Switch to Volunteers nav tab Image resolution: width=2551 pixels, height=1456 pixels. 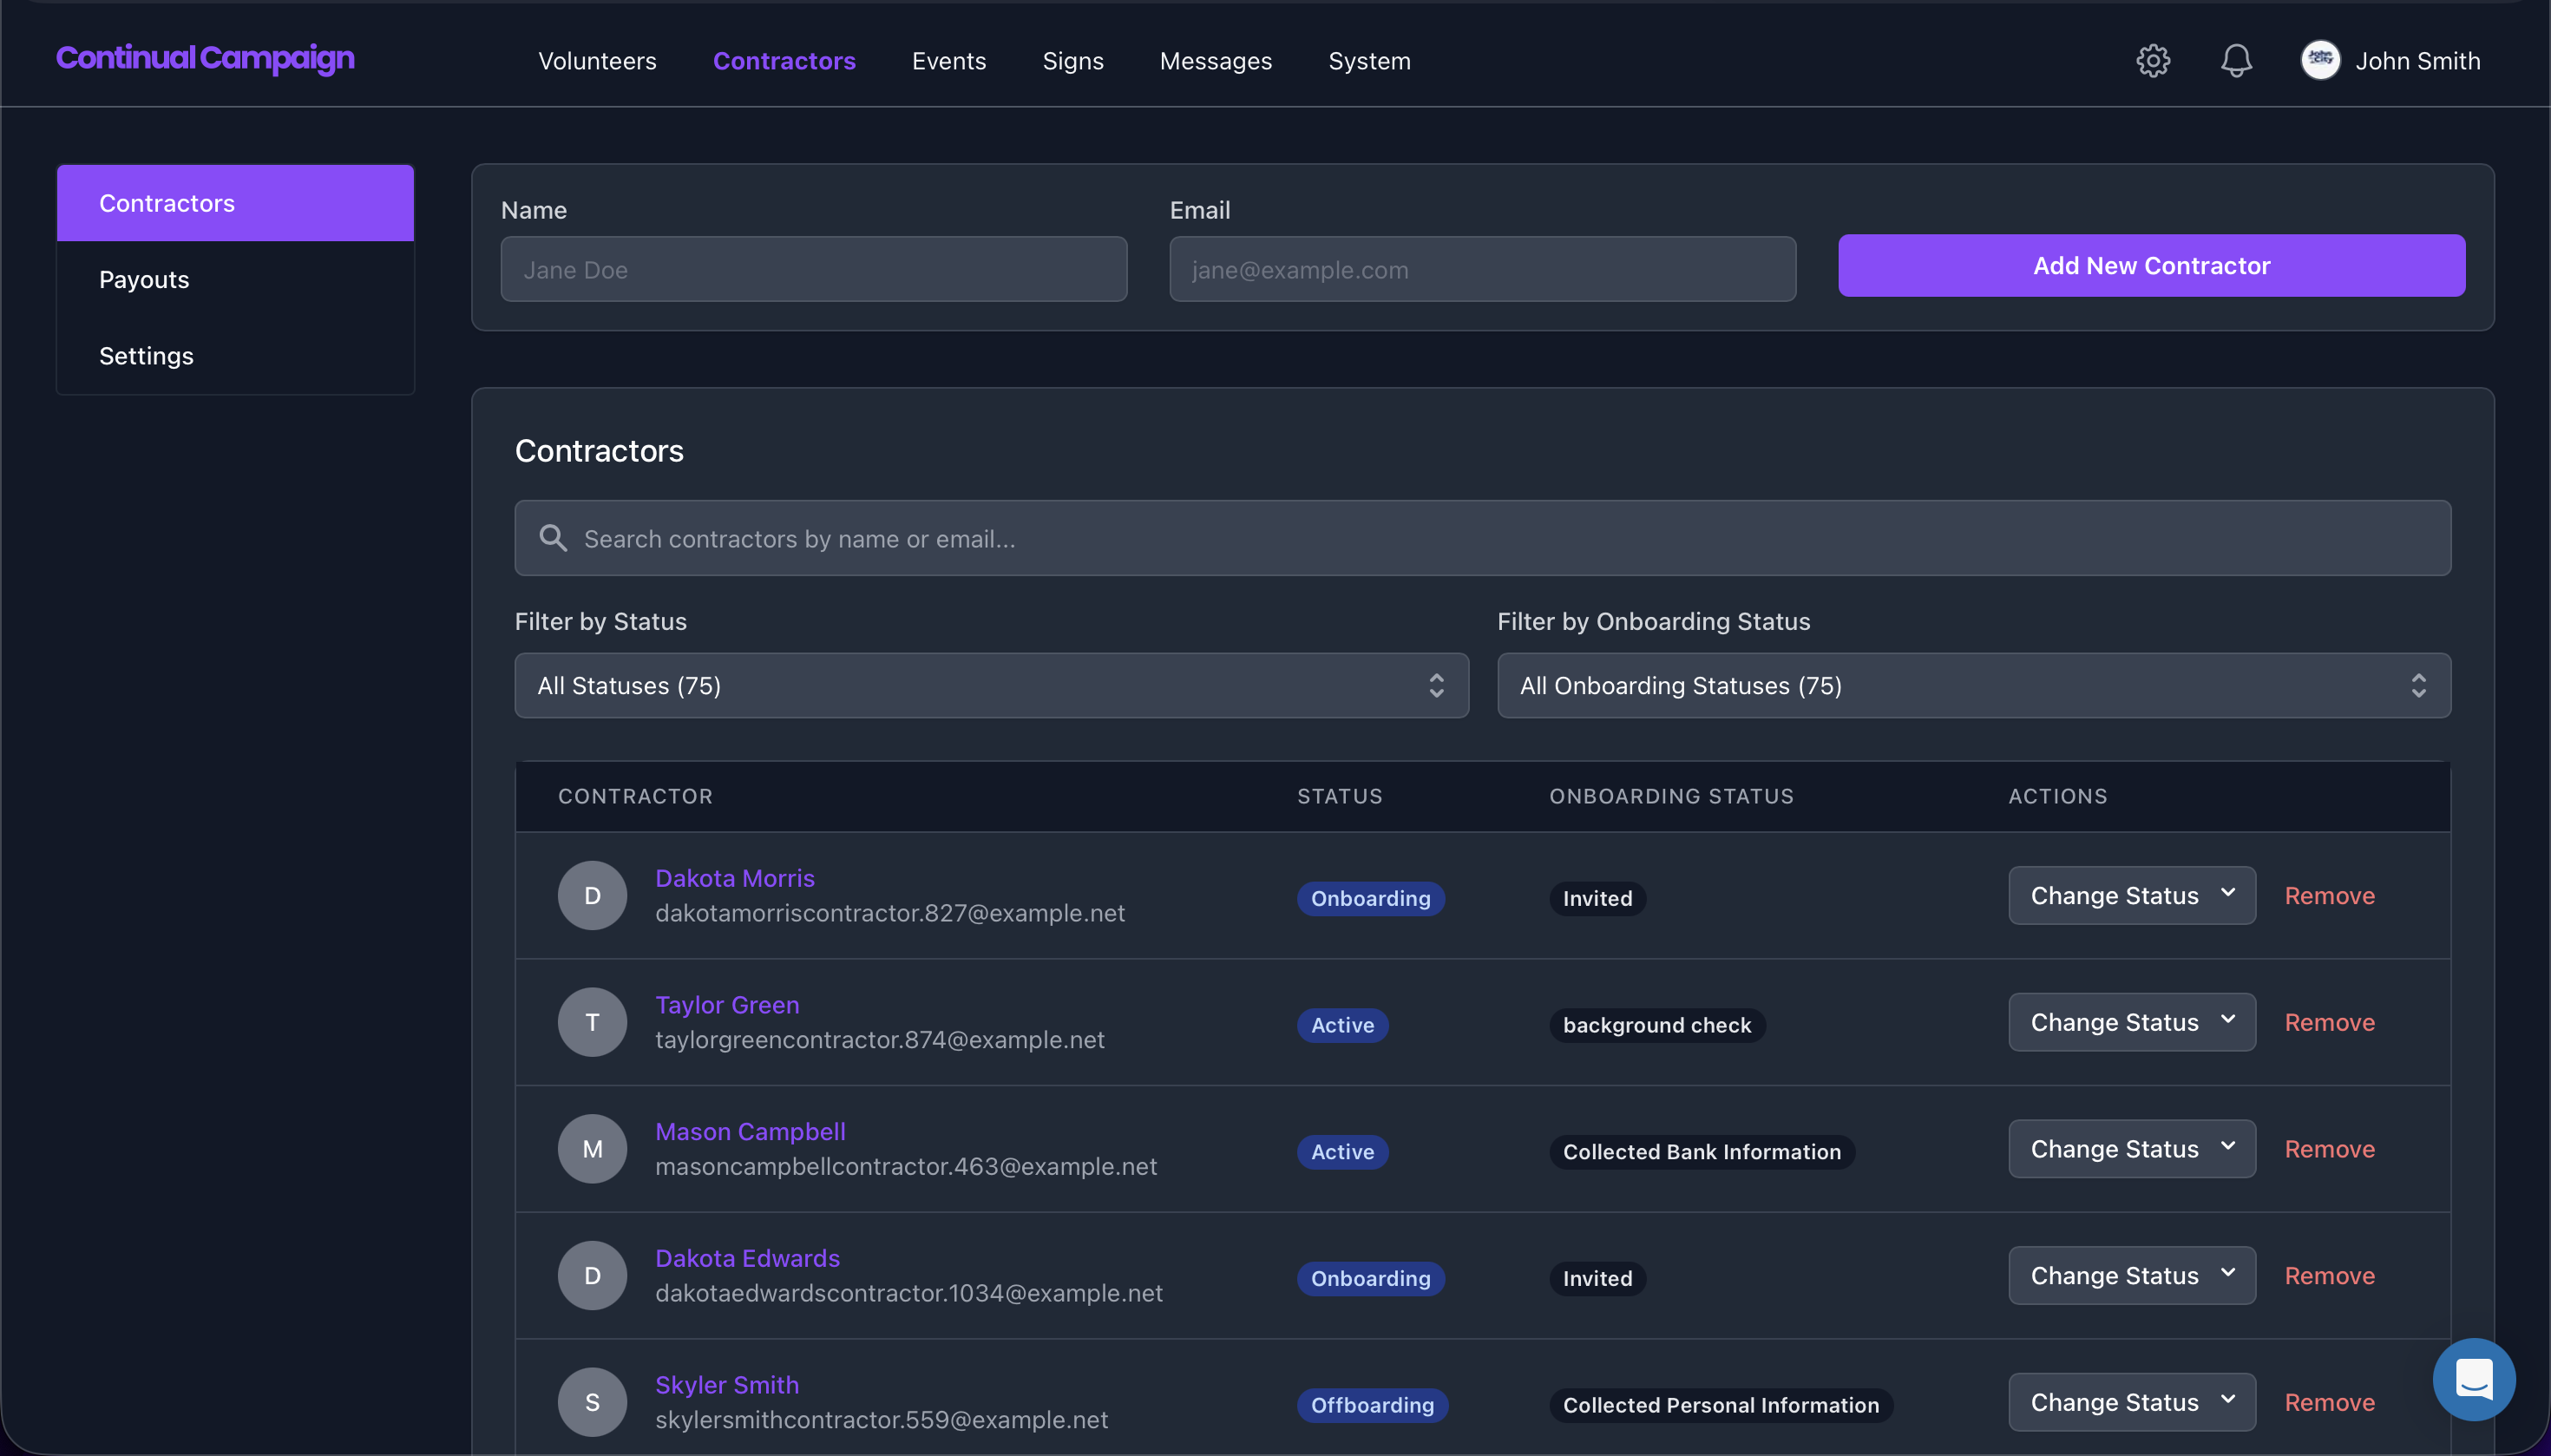pos(597,61)
